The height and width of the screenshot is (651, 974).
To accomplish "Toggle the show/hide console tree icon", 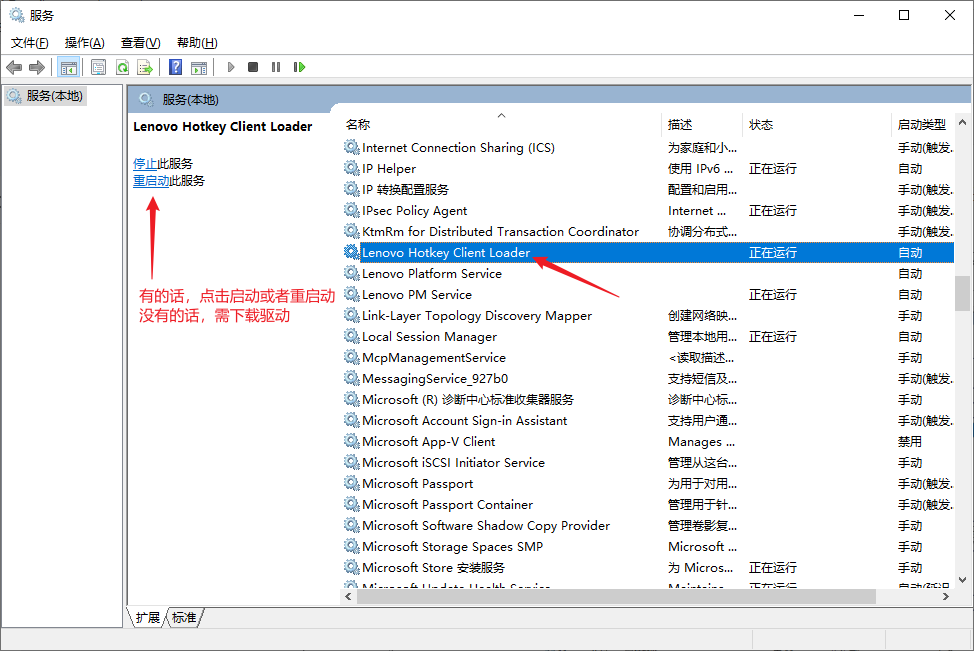I will [x=68, y=67].
